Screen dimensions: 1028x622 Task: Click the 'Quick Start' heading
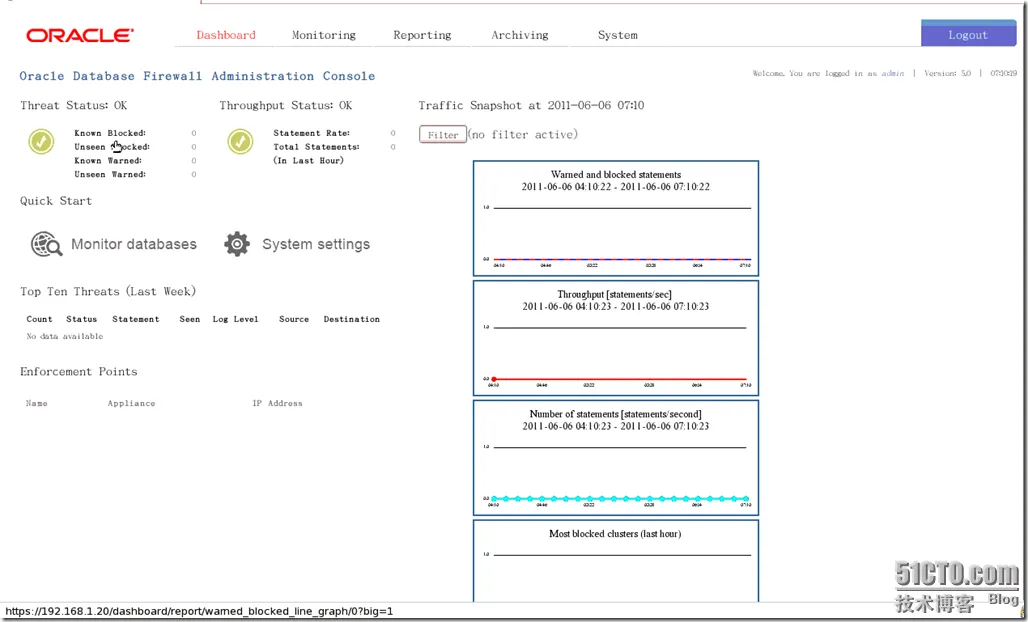pyautogui.click(x=56, y=201)
